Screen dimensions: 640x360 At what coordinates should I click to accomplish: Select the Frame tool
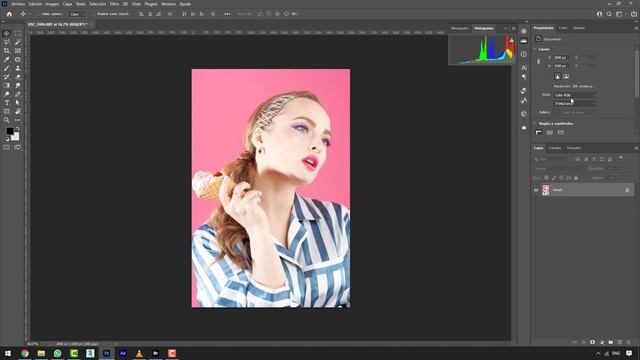(x=18, y=51)
